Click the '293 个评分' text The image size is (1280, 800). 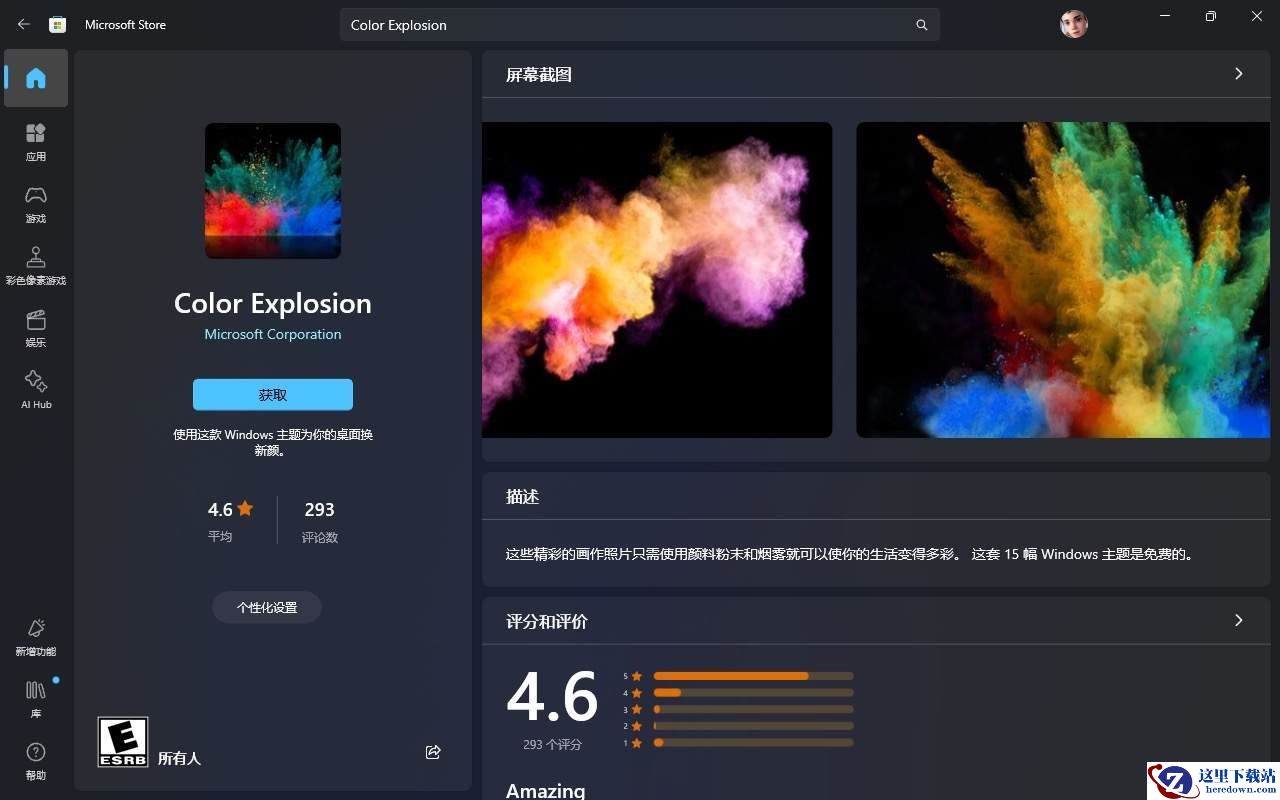click(x=552, y=745)
